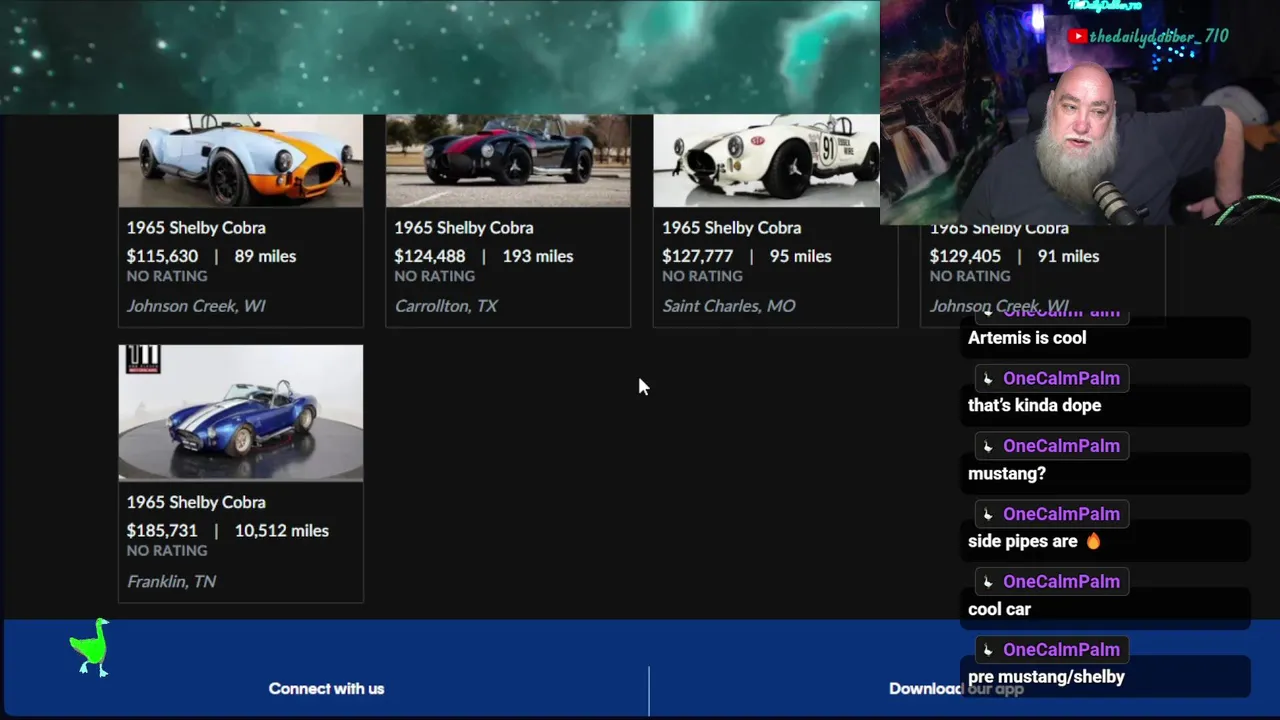Click the 'pre mustang/shelby' chat message

coord(1046,677)
